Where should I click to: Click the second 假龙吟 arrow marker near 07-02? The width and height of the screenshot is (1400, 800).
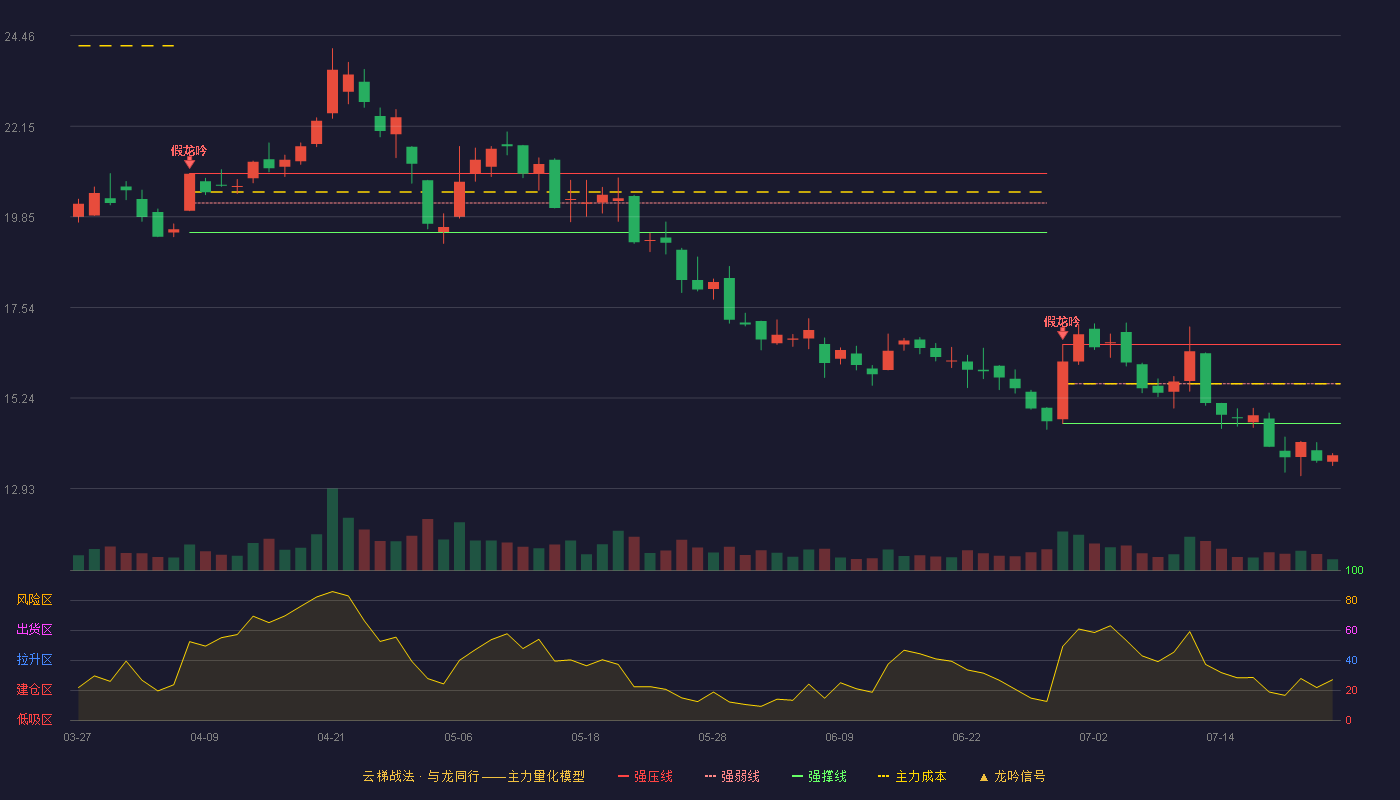[x=1062, y=333]
